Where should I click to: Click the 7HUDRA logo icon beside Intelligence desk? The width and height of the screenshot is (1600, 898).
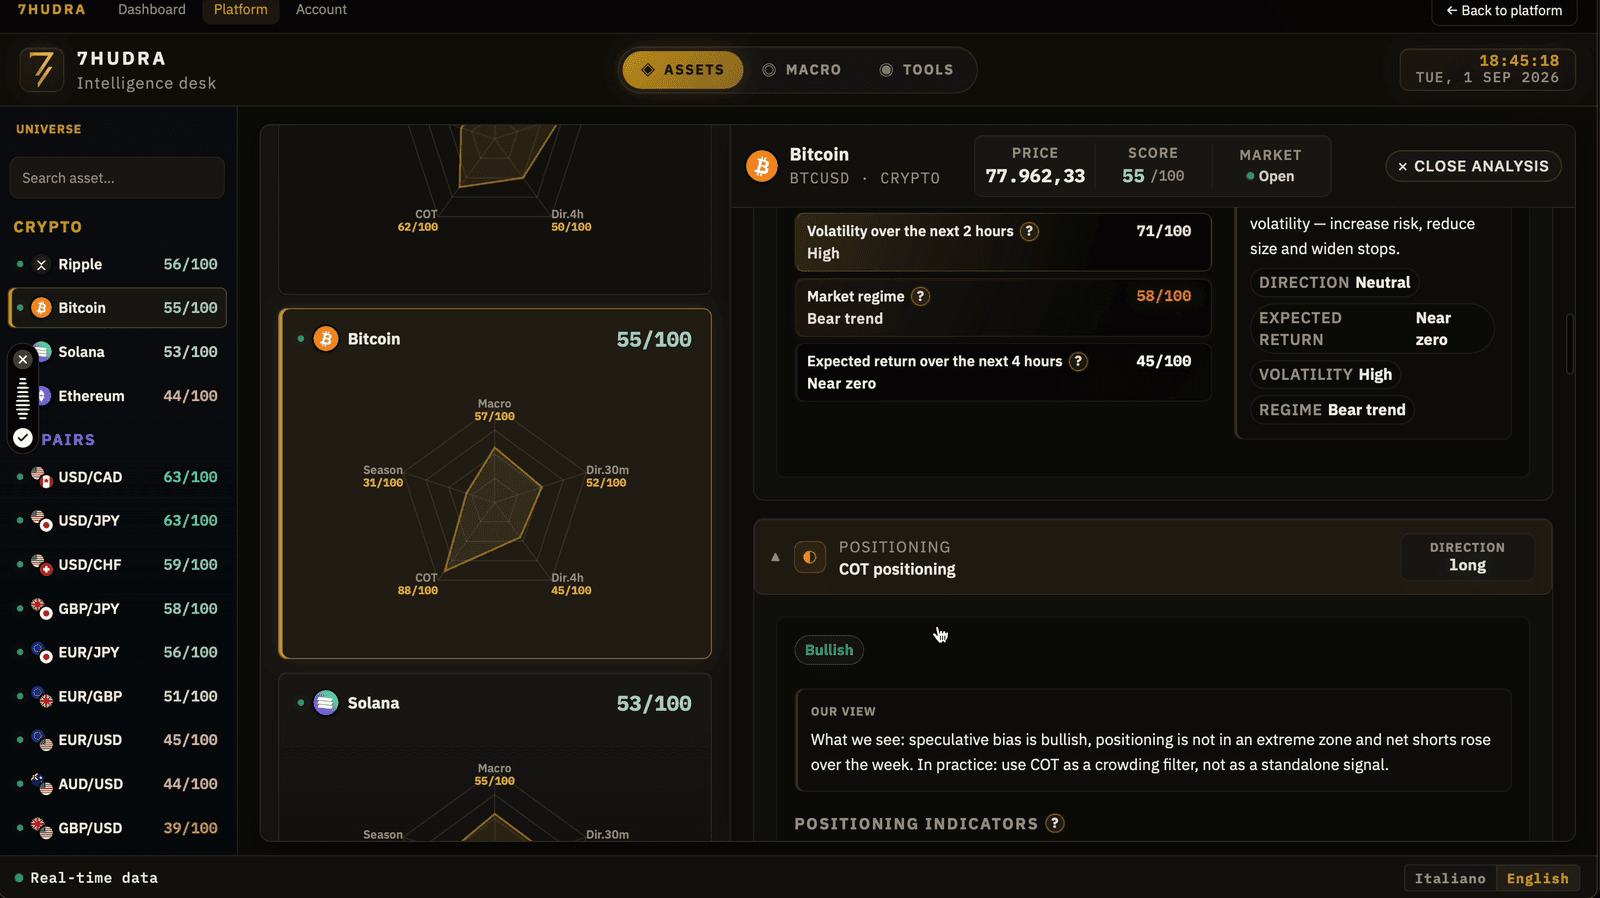pos(42,70)
